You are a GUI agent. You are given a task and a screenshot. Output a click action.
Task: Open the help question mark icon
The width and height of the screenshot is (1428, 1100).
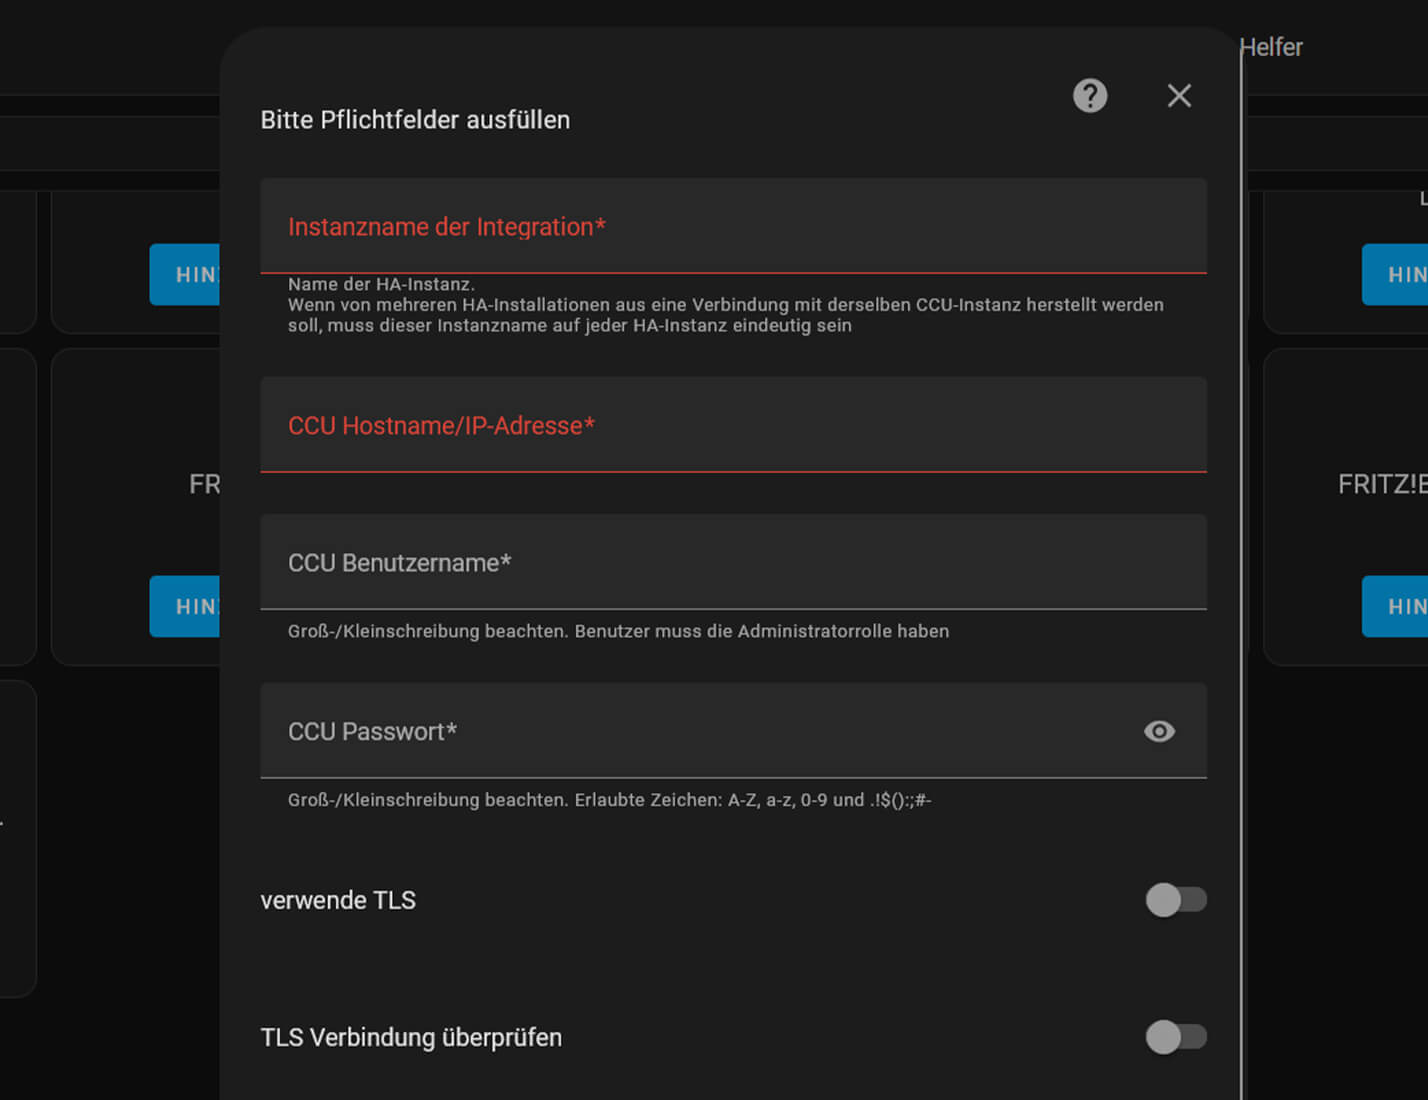pyautogui.click(x=1090, y=96)
